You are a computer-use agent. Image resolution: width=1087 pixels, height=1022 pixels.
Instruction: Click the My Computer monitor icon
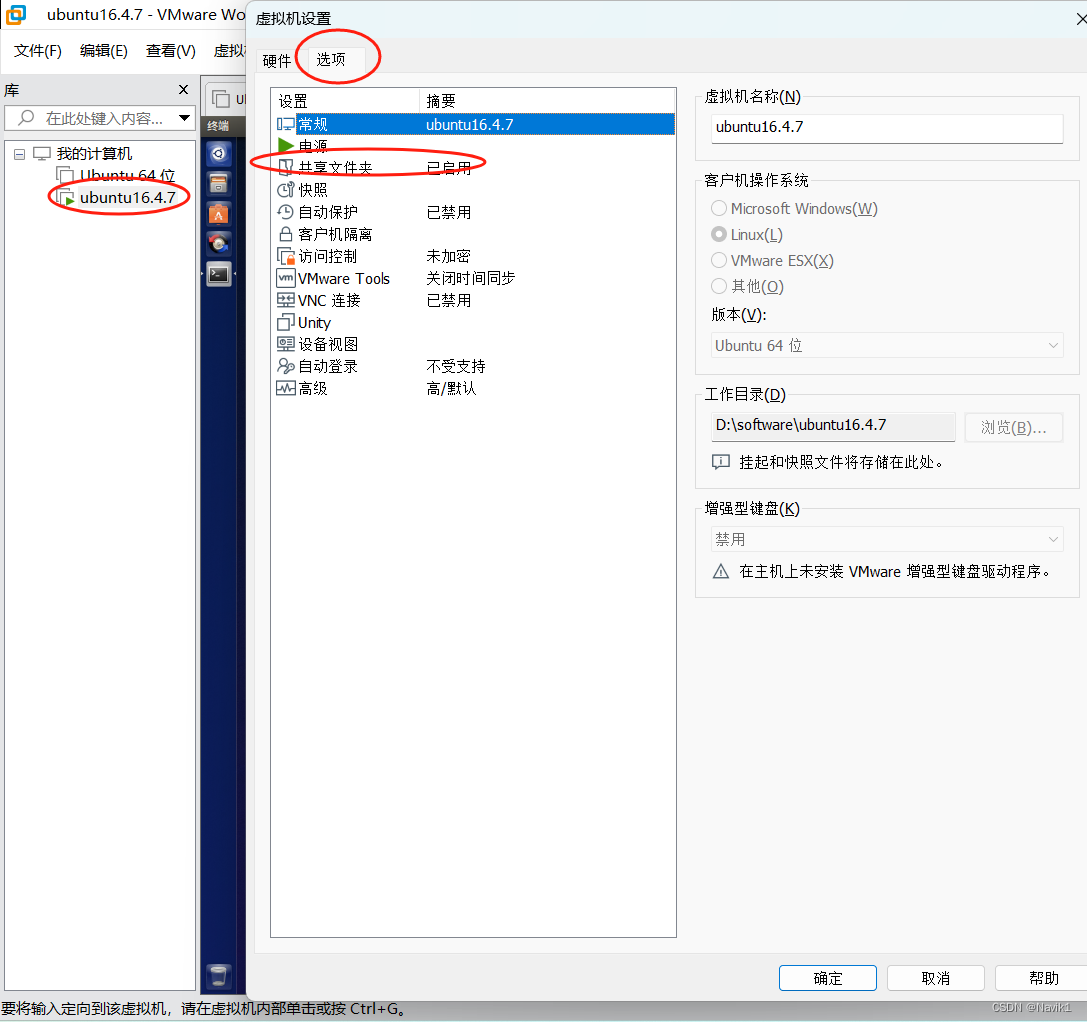click(x=42, y=154)
